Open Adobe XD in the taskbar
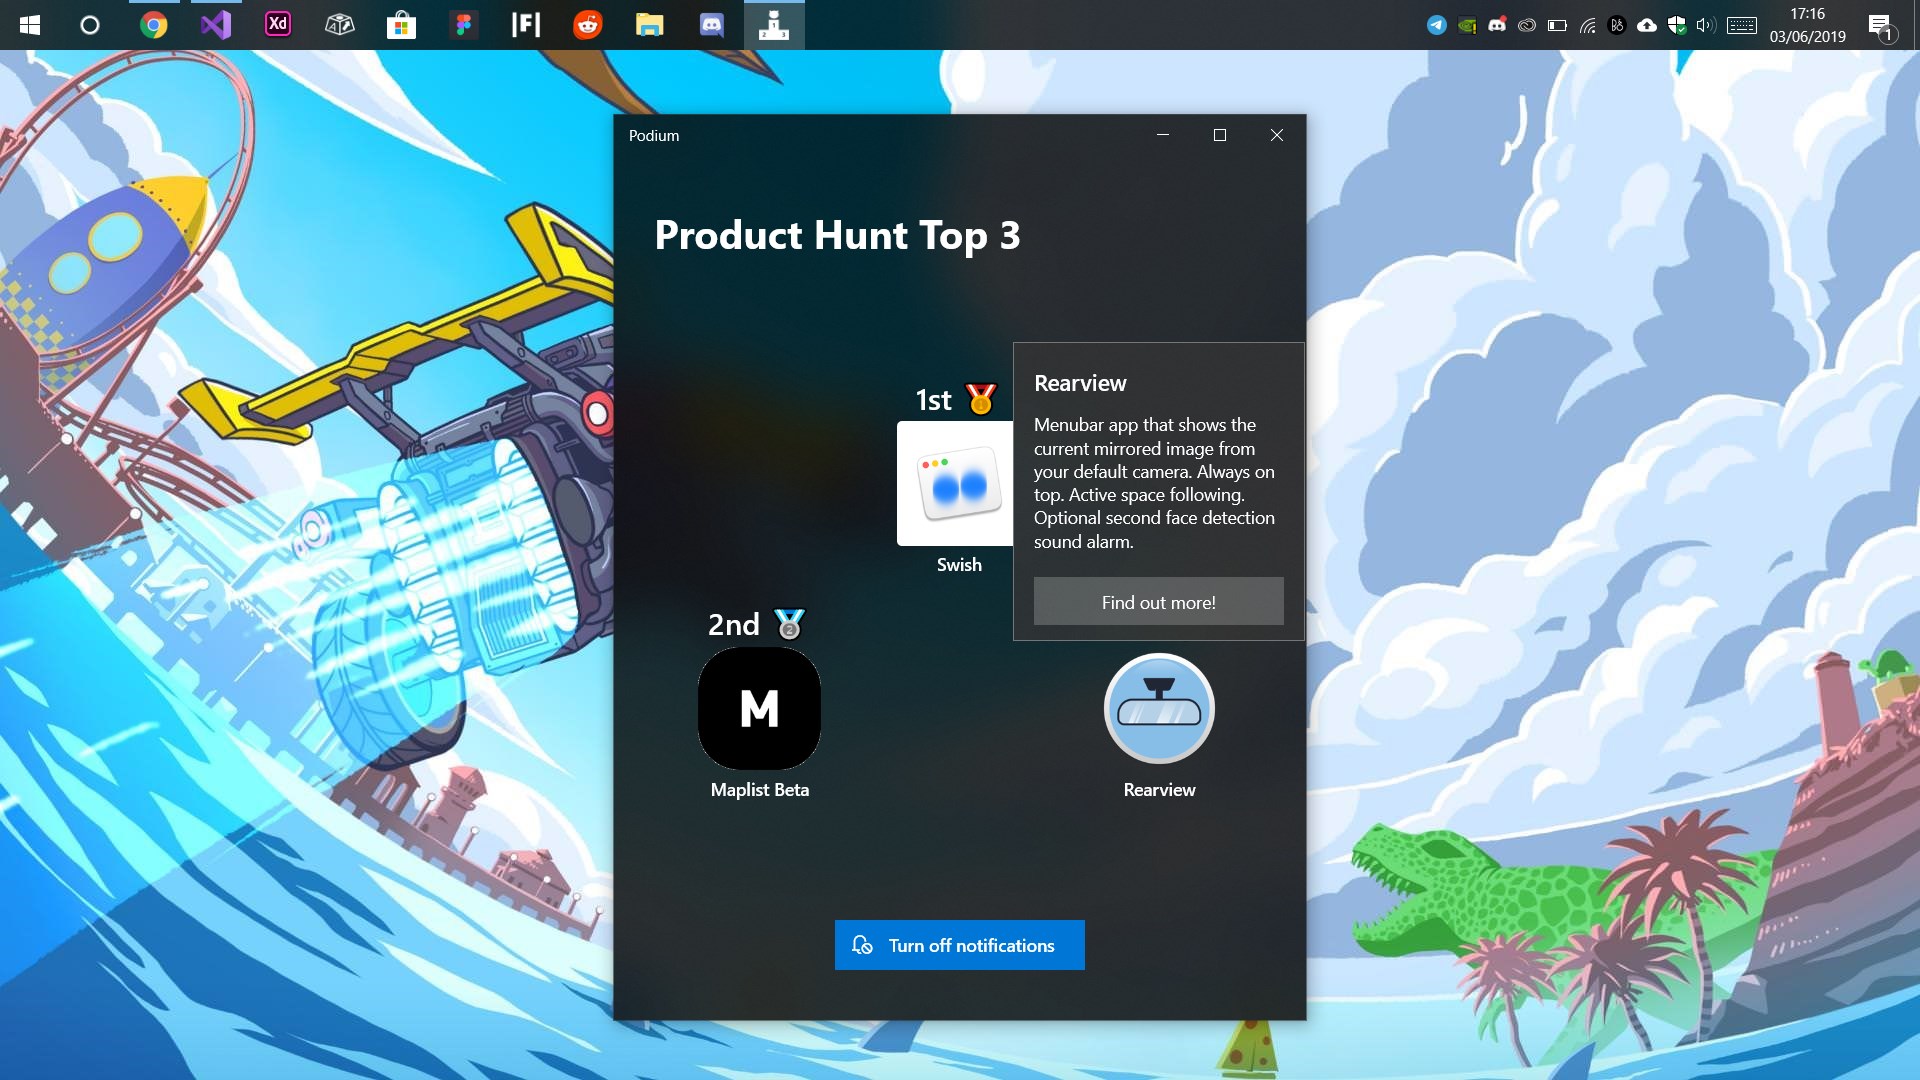This screenshot has height=1080, width=1920. click(278, 24)
